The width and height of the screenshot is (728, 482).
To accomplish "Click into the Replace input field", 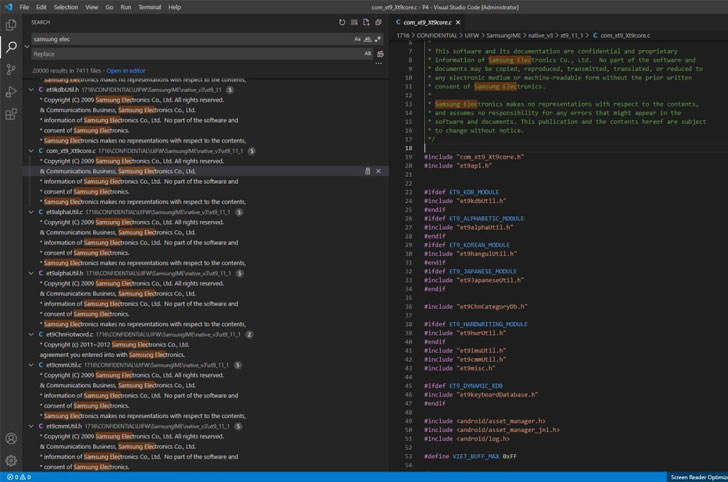I will pos(190,53).
